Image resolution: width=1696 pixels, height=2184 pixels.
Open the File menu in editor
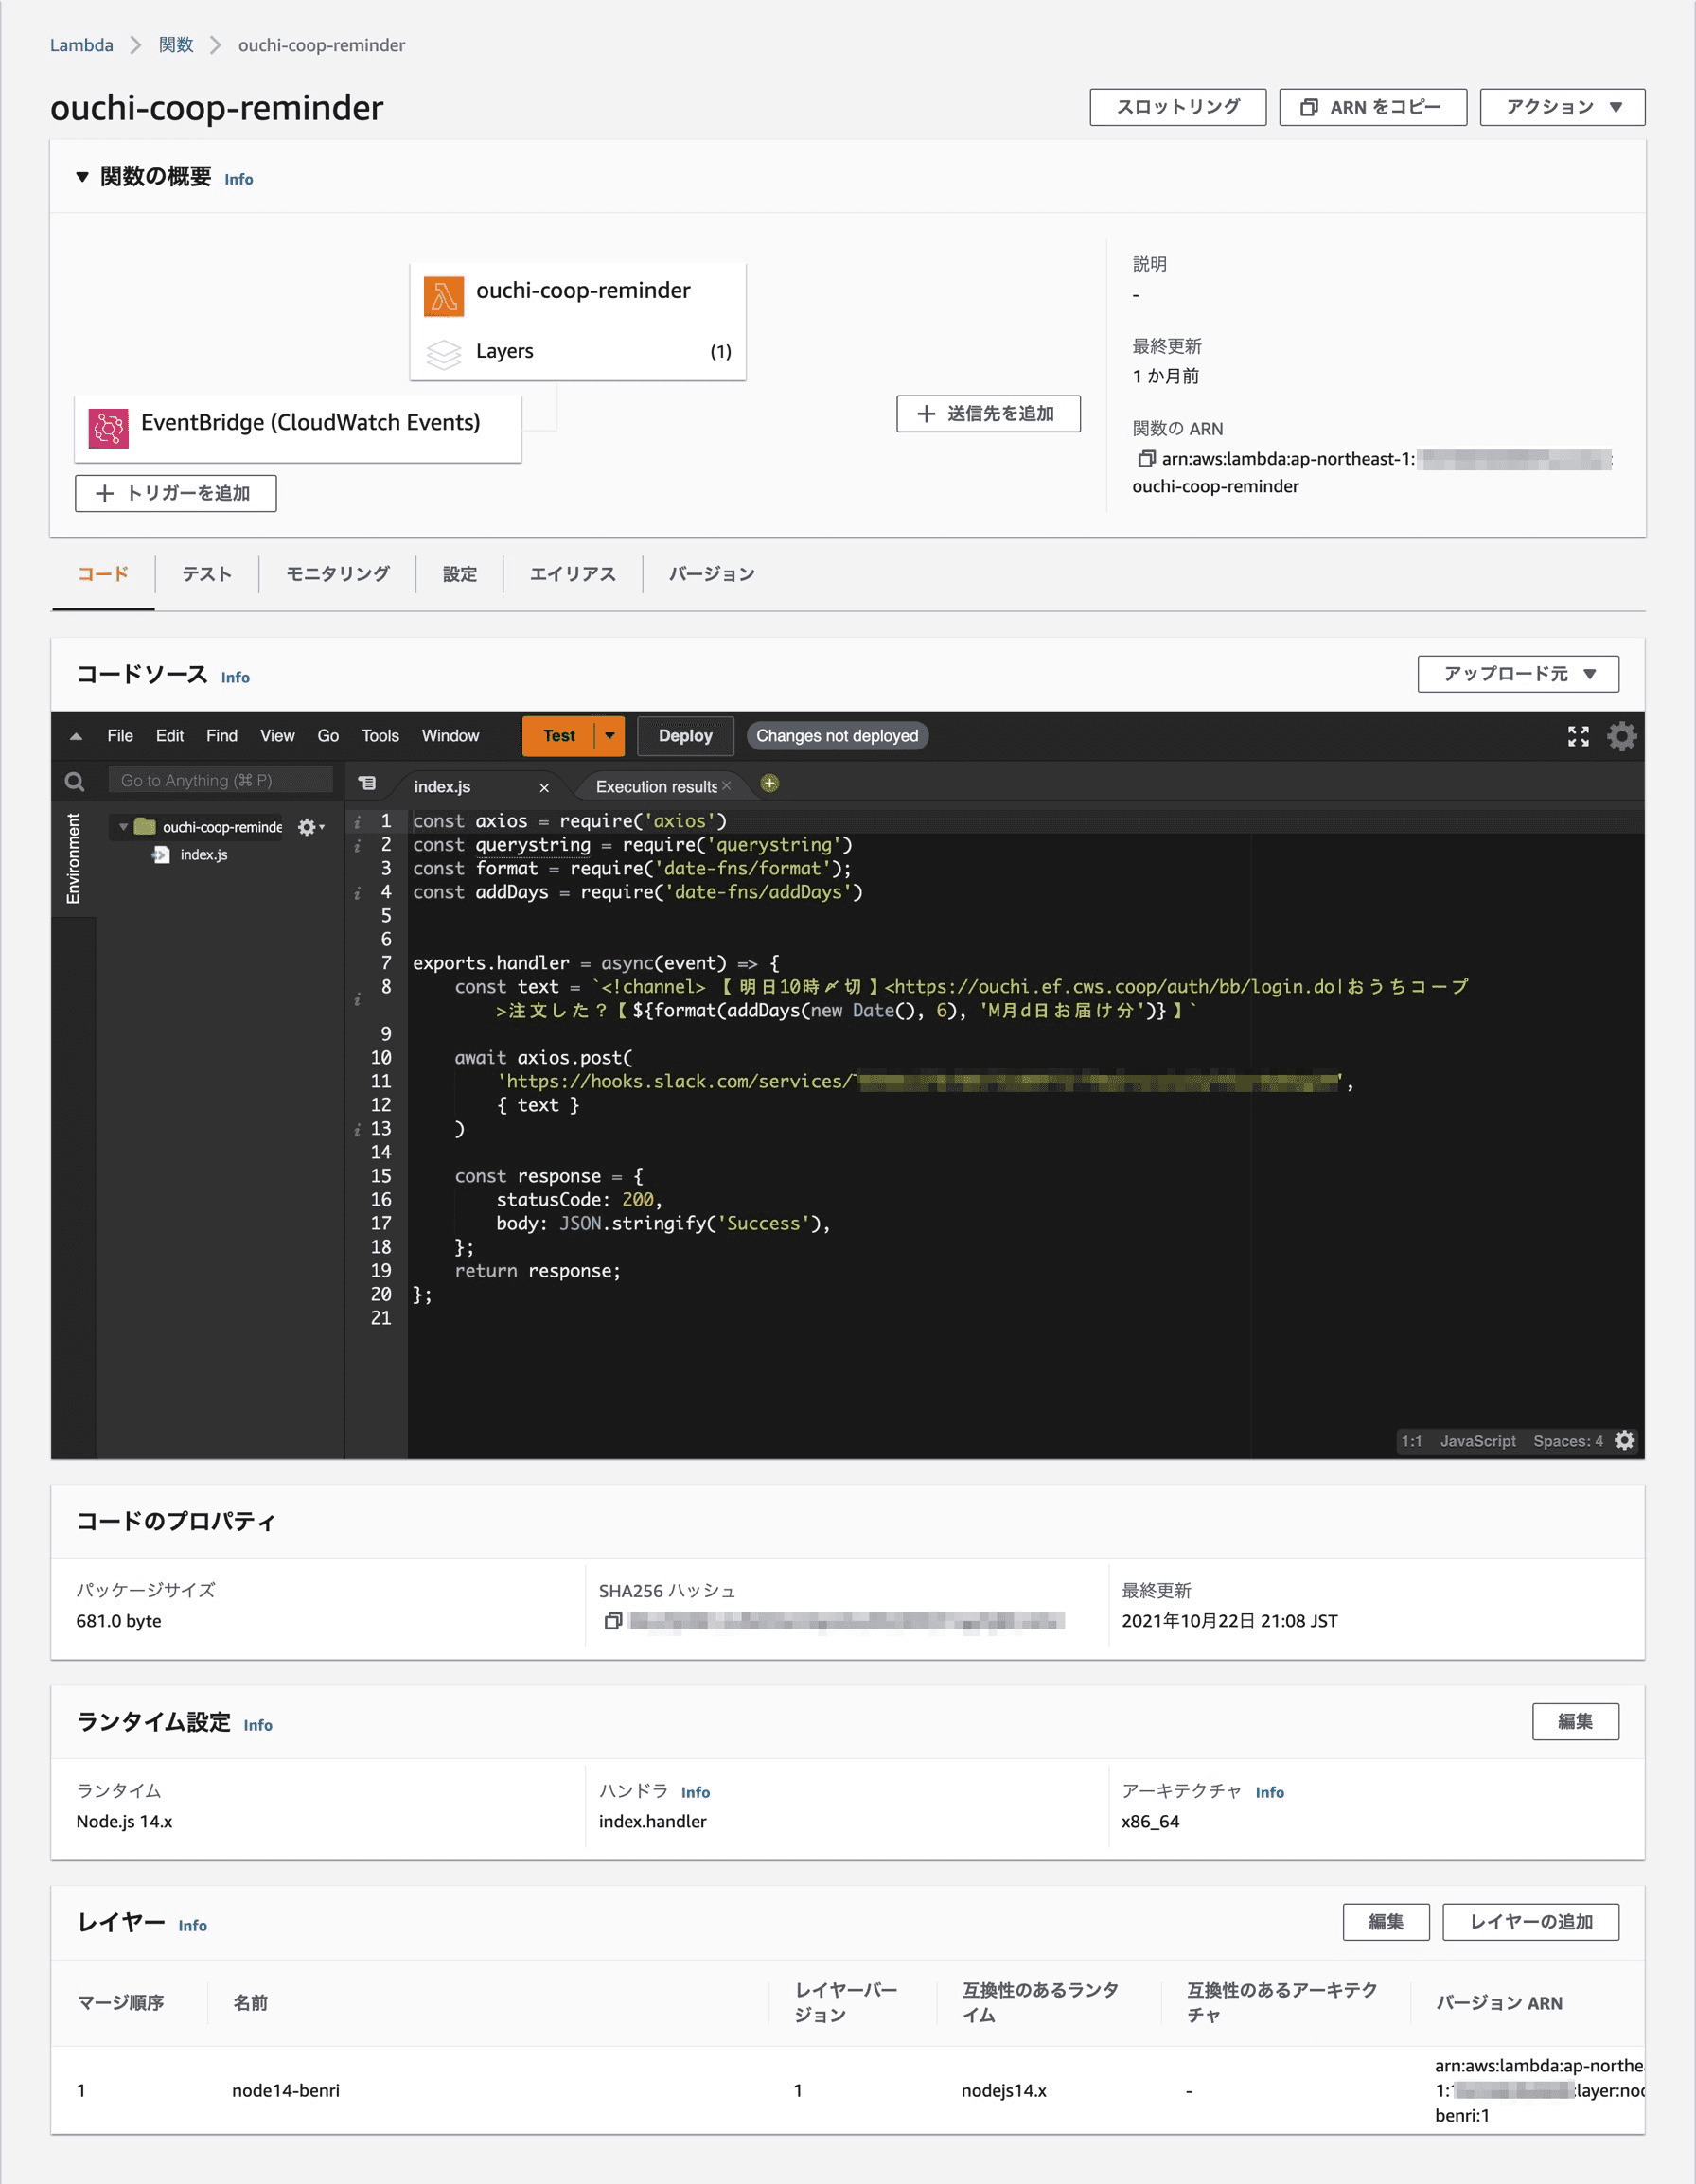pyautogui.click(x=120, y=736)
